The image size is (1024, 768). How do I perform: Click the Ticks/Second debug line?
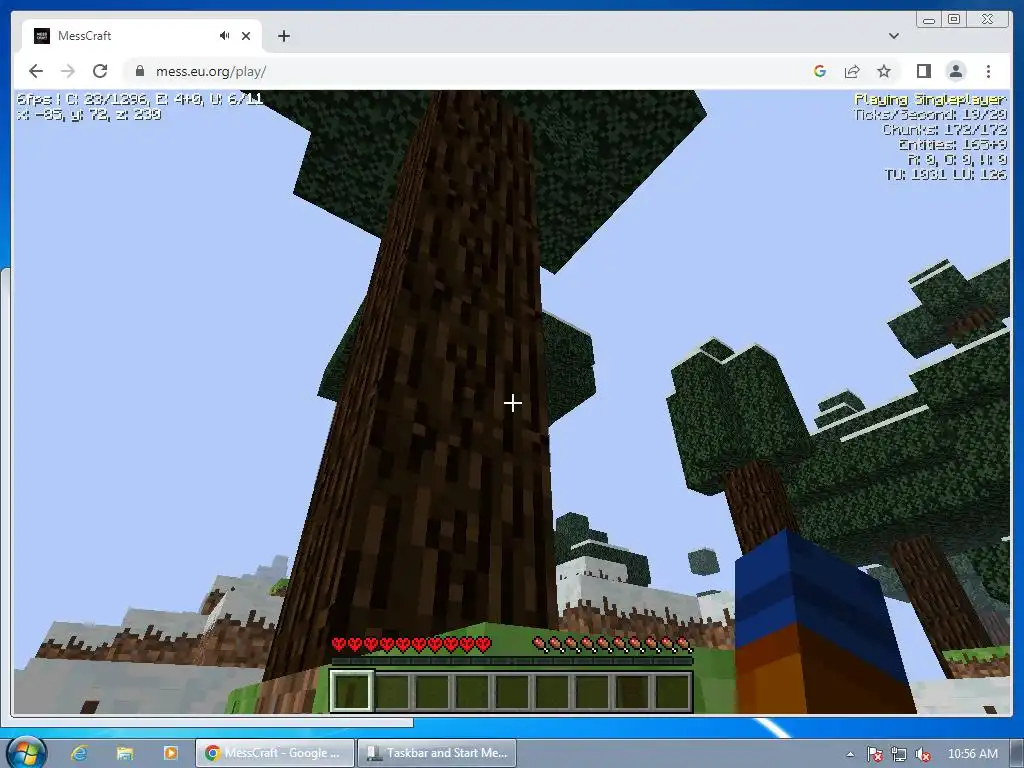click(x=930, y=114)
